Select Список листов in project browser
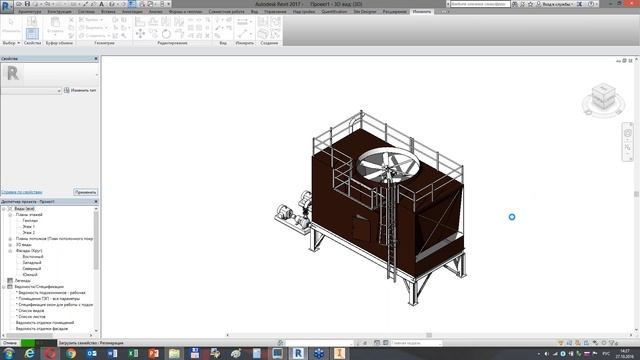Screen dimensions: 640x360 (x=32, y=317)
